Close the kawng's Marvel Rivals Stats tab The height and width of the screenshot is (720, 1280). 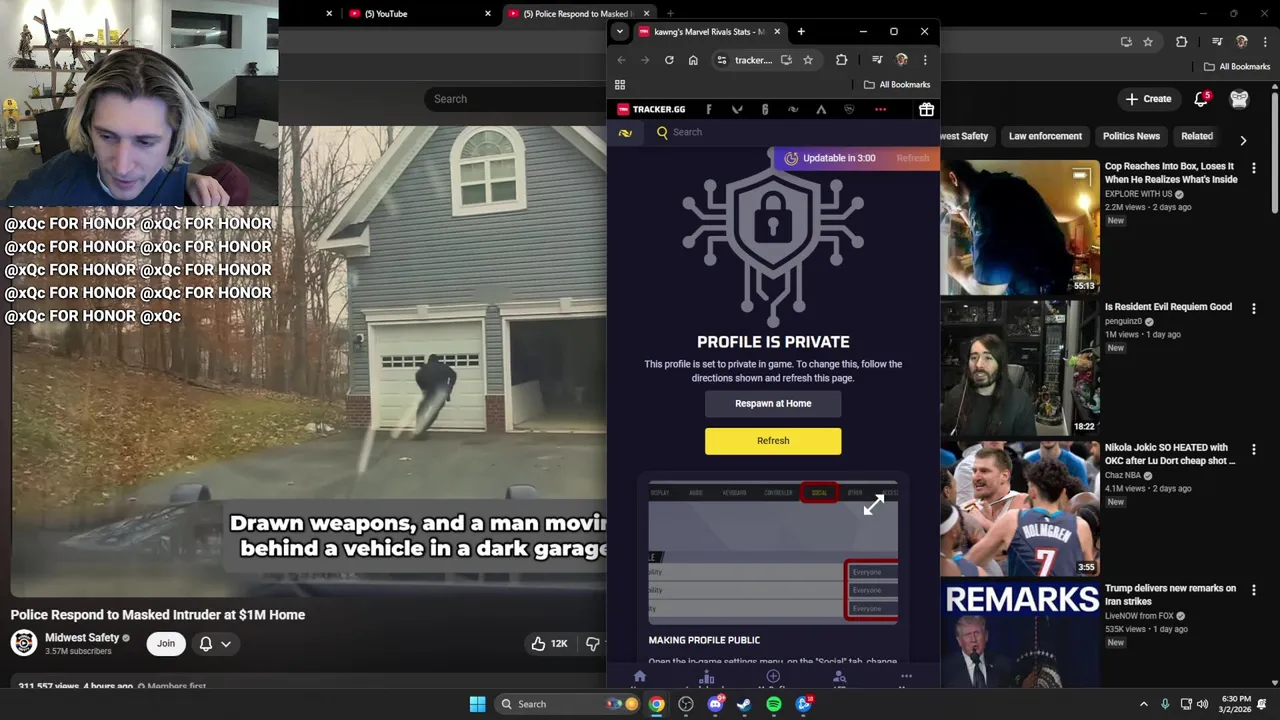pyautogui.click(x=777, y=32)
